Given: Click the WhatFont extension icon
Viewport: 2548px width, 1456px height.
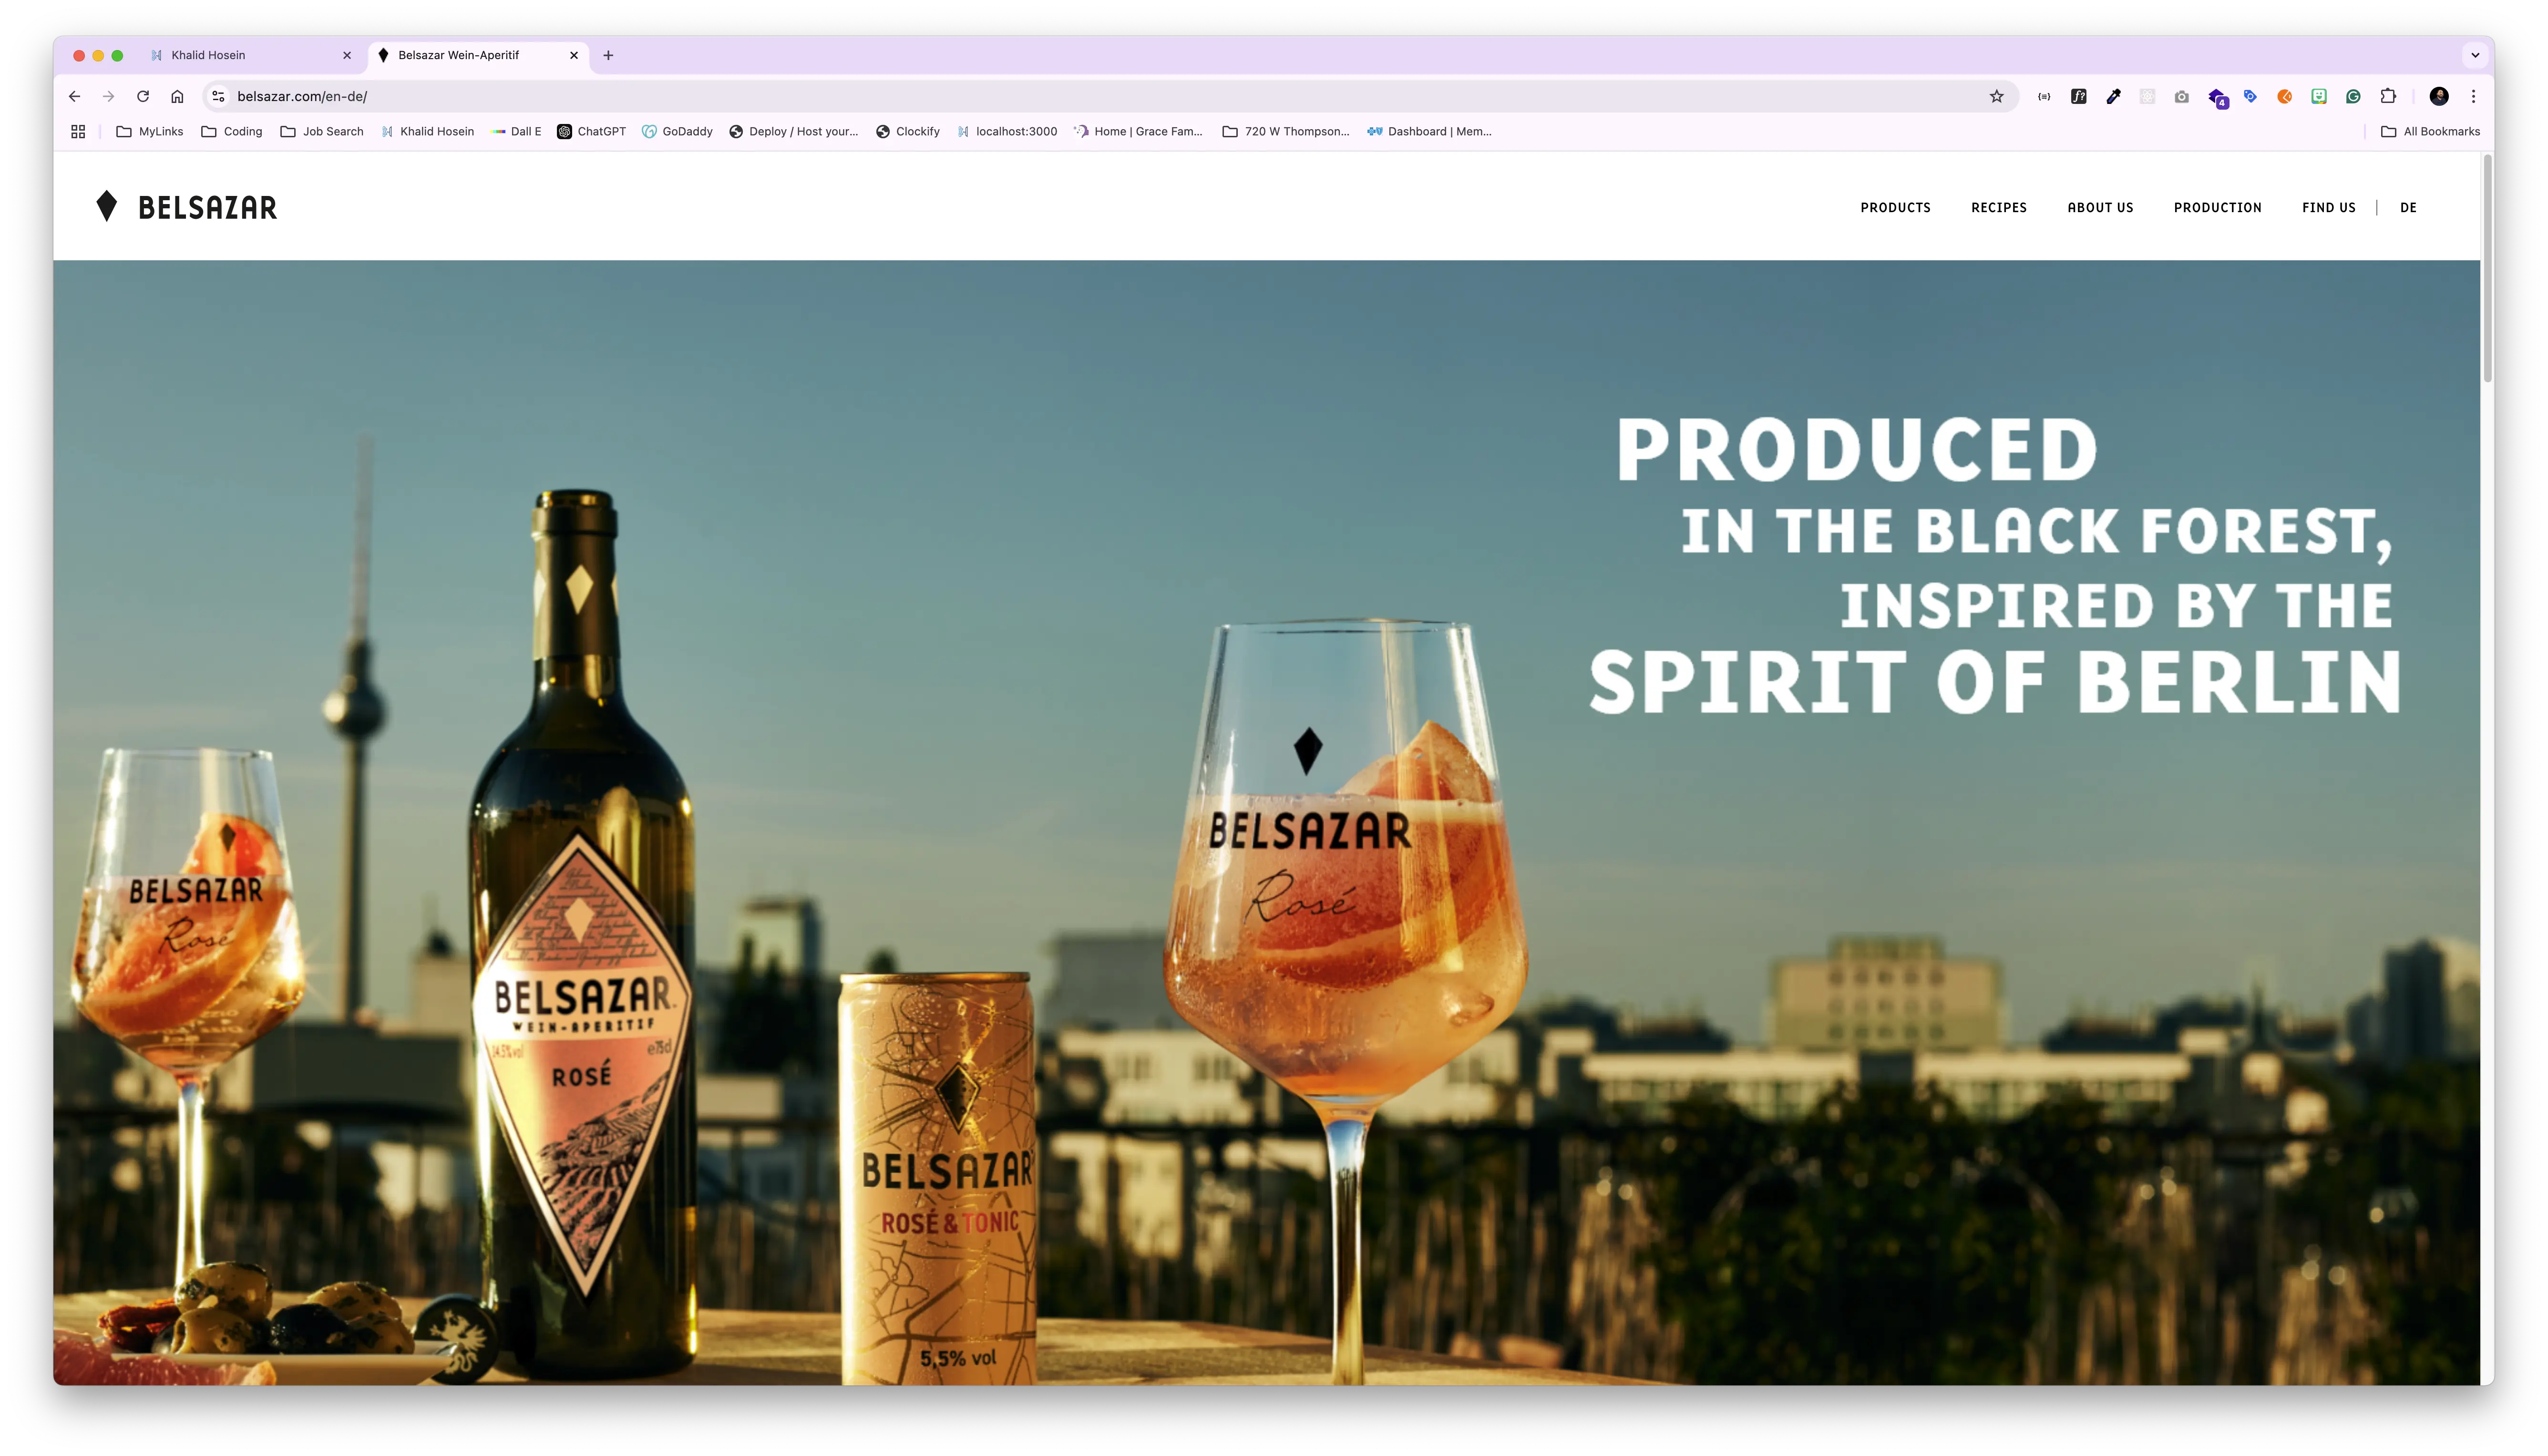Looking at the screenshot, I should click(x=2078, y=96).
